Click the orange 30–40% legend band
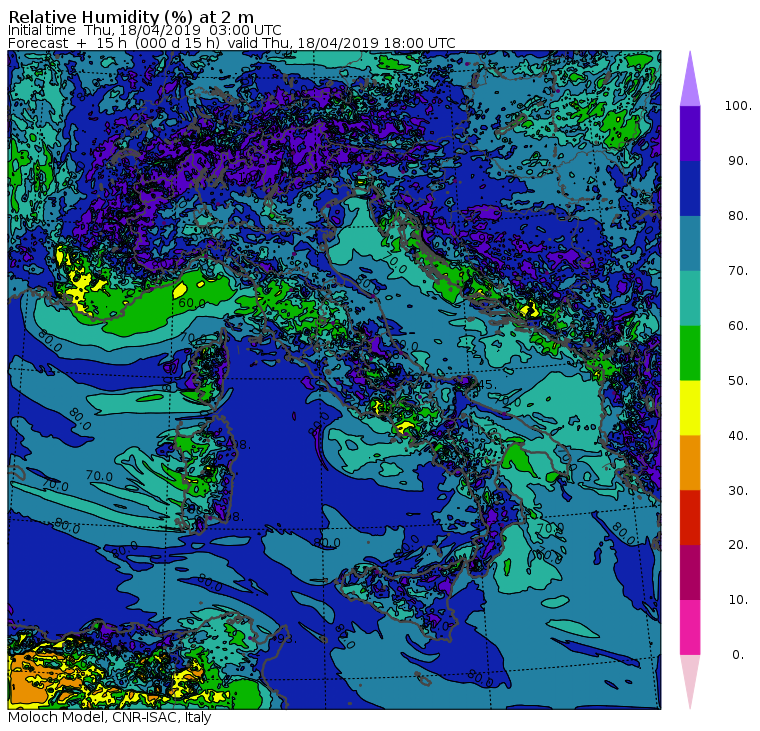 690,463
